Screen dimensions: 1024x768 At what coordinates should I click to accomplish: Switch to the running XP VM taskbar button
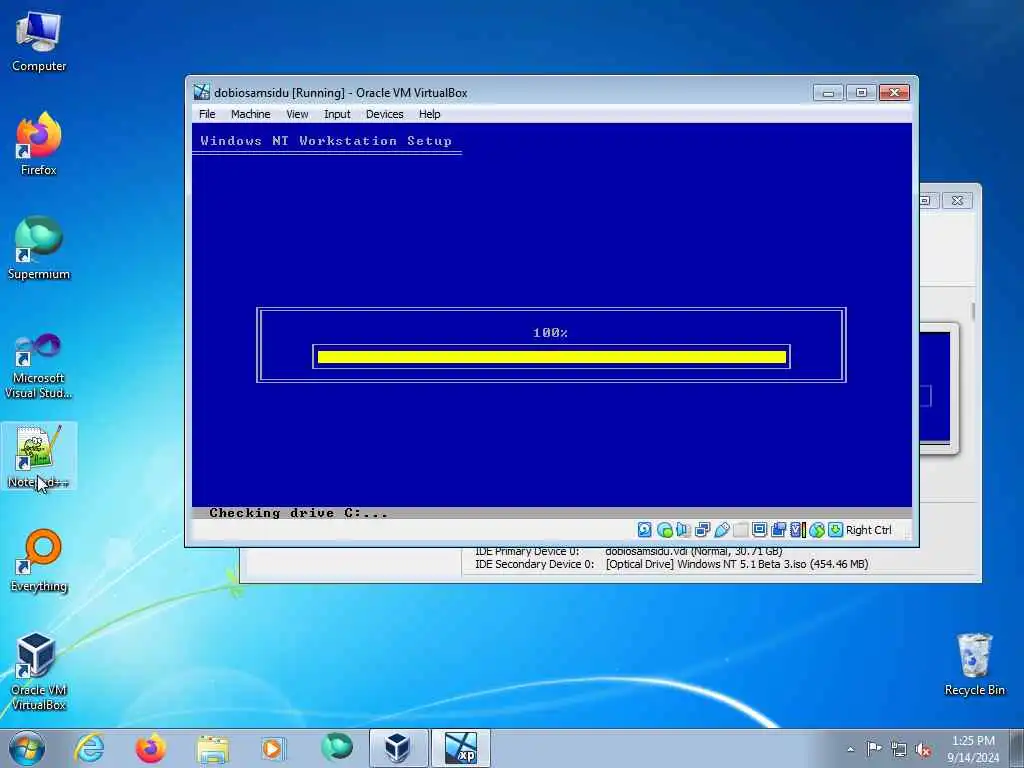[x=460, y=748]
